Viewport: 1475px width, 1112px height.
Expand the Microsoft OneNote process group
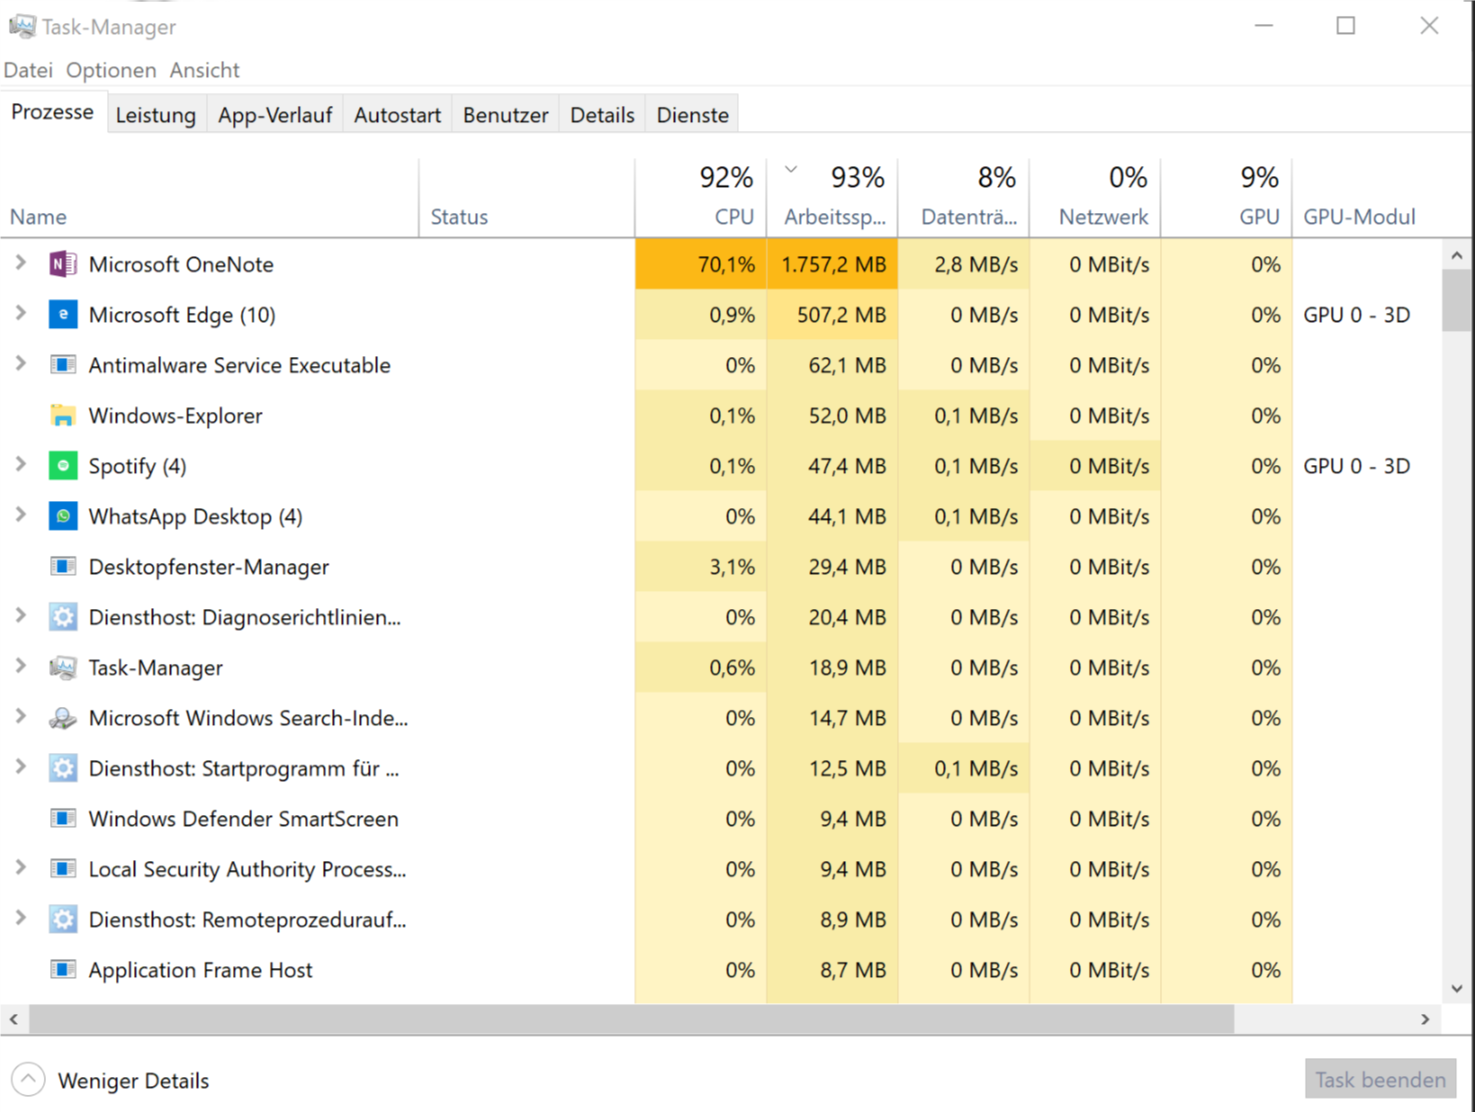(x=20, y=263)
